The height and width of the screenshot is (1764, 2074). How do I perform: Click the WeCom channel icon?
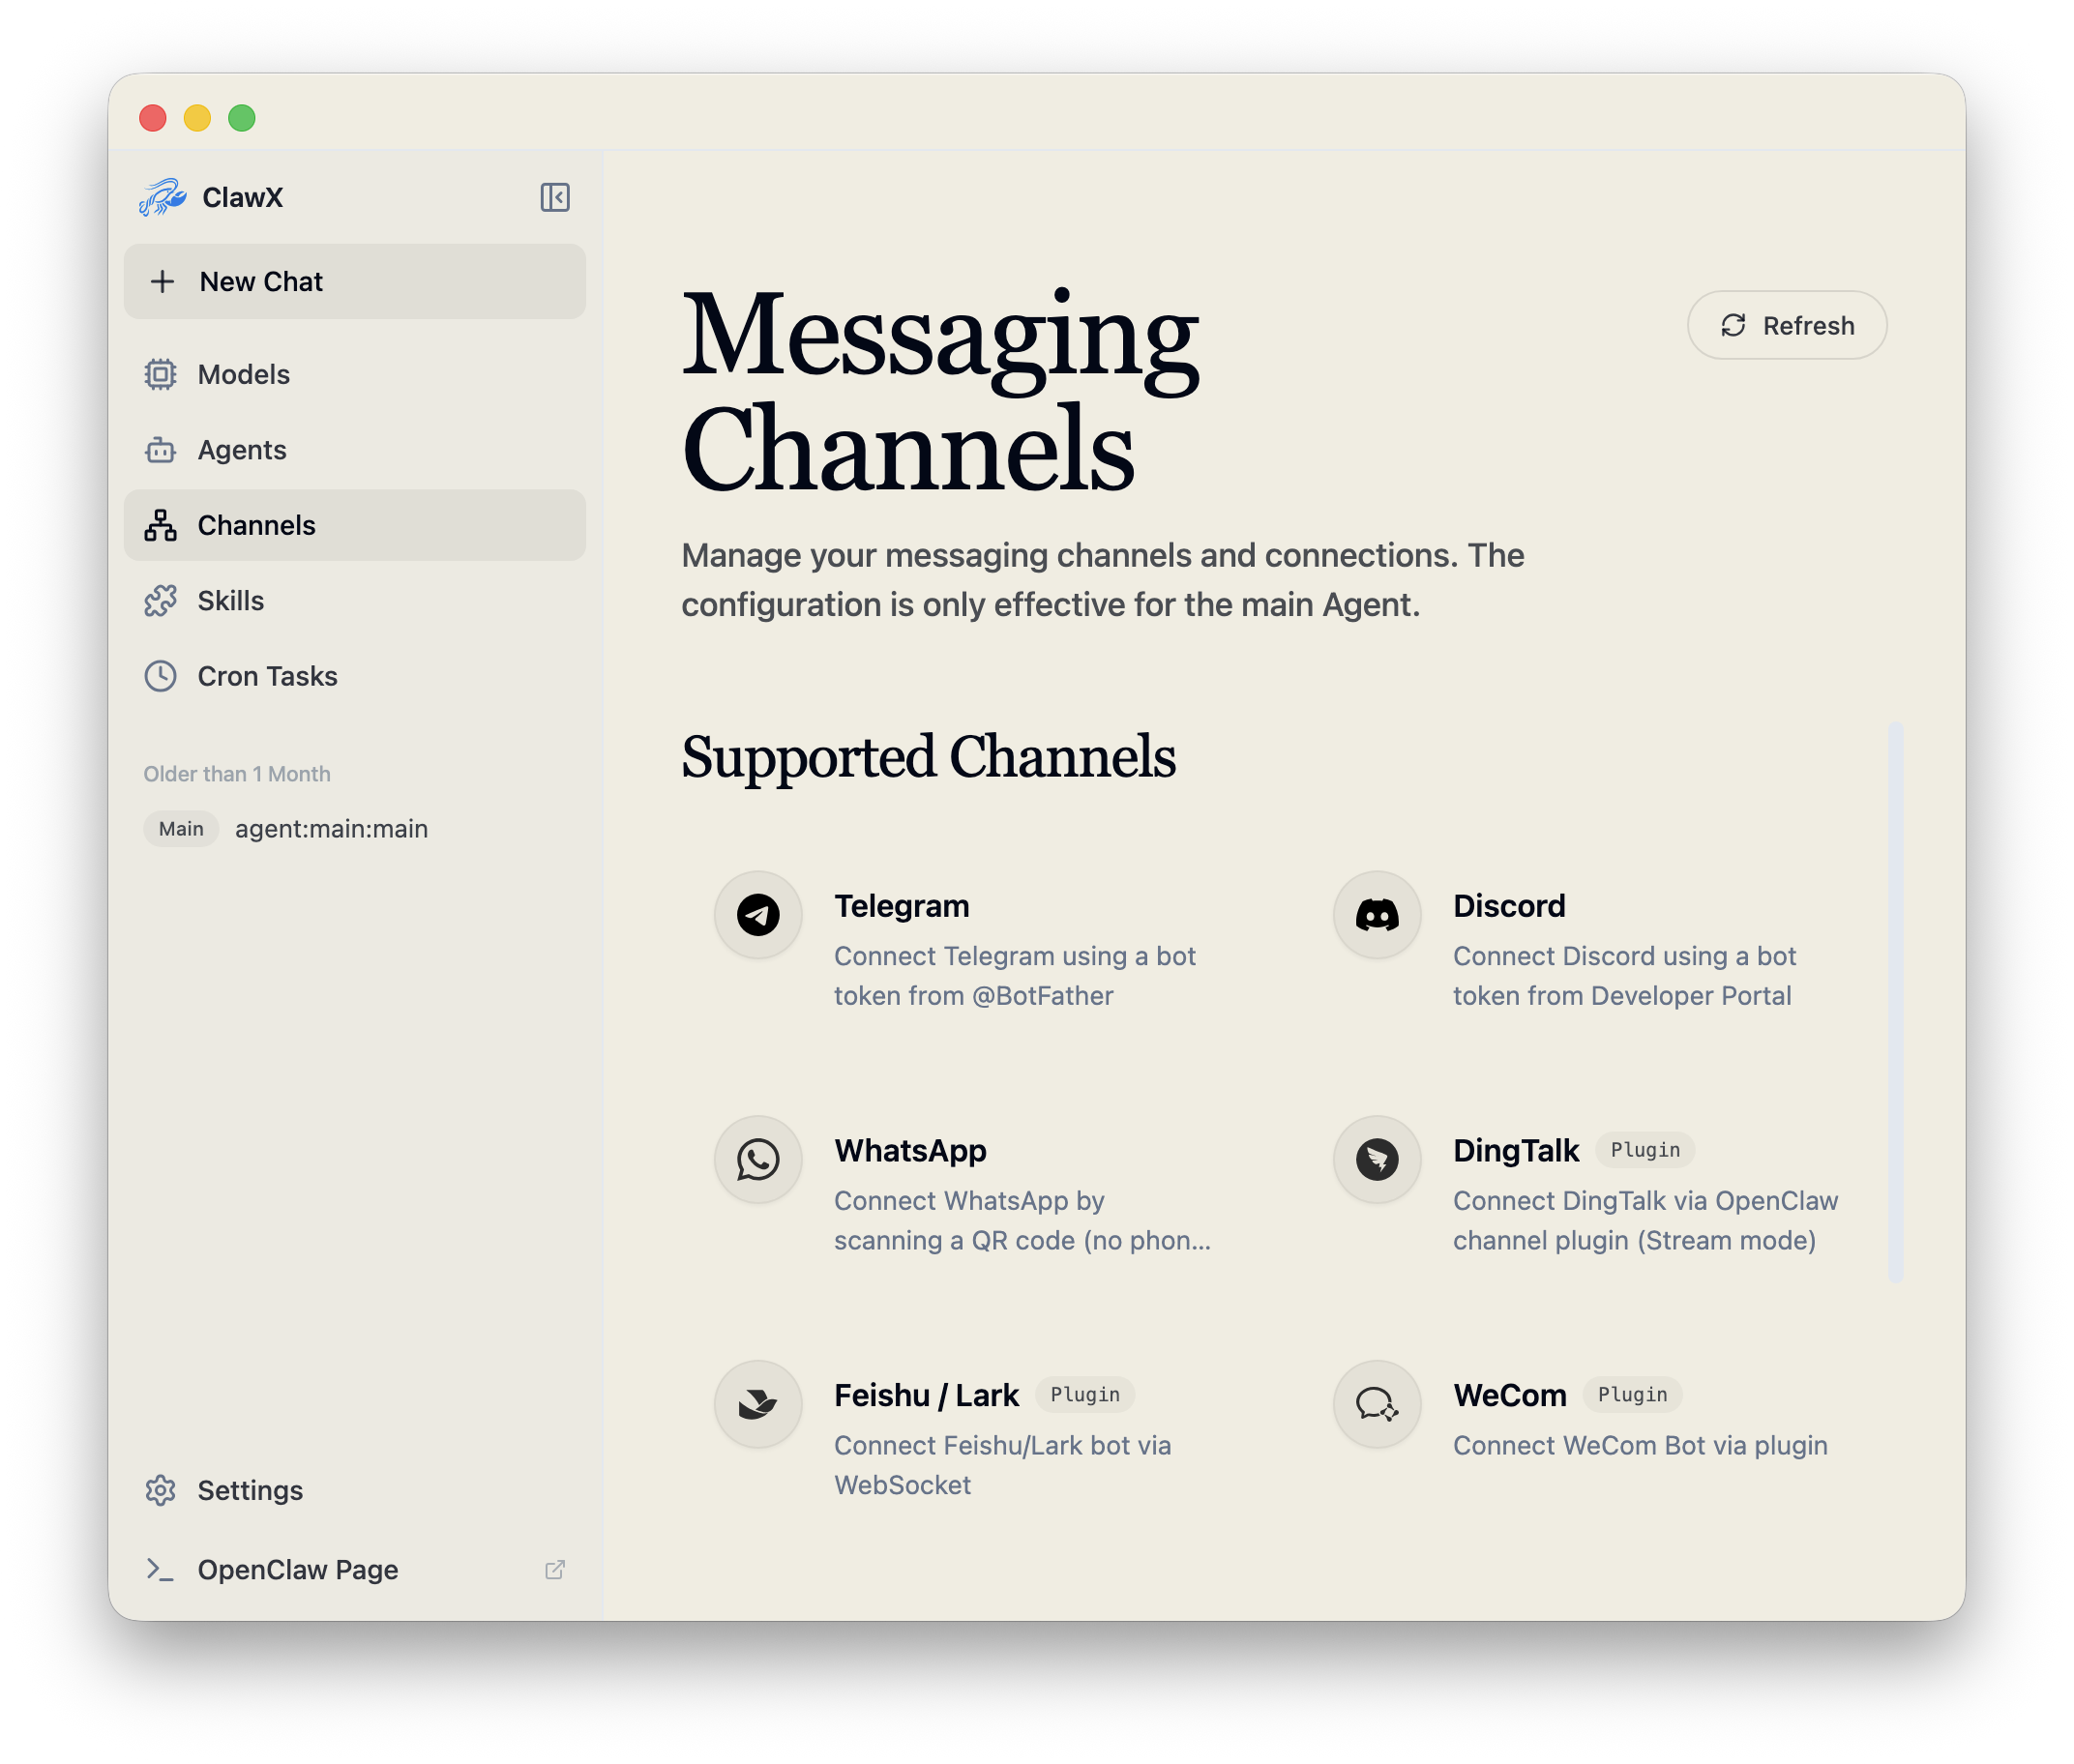point(1376,1404)
